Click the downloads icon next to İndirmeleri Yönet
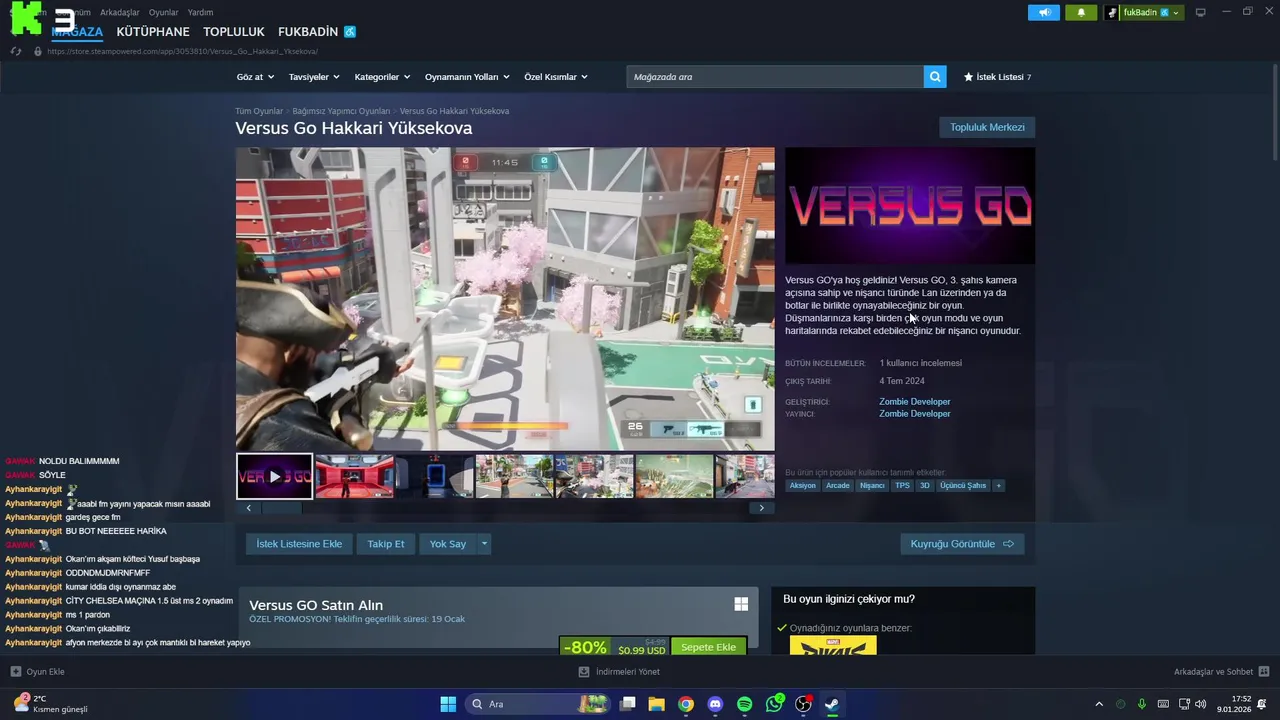Image resolution: width=1280 pixels, height=720 pixels. pos(584,672)
